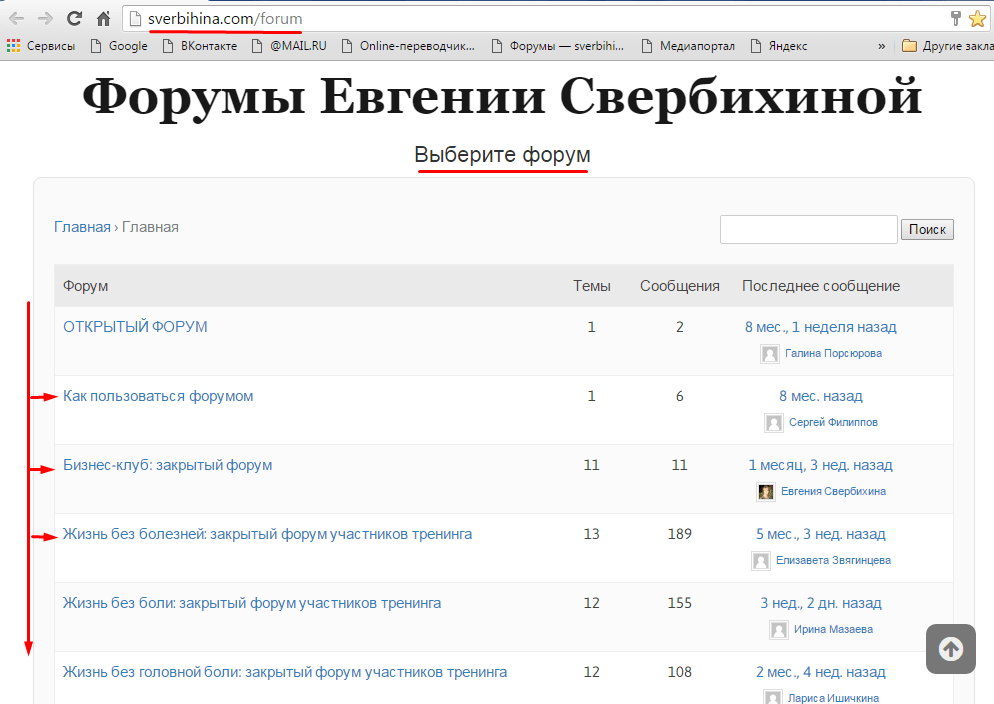Click inside the forum search field
The height and width of the screenshot is (704, 994).
(808, 229)
